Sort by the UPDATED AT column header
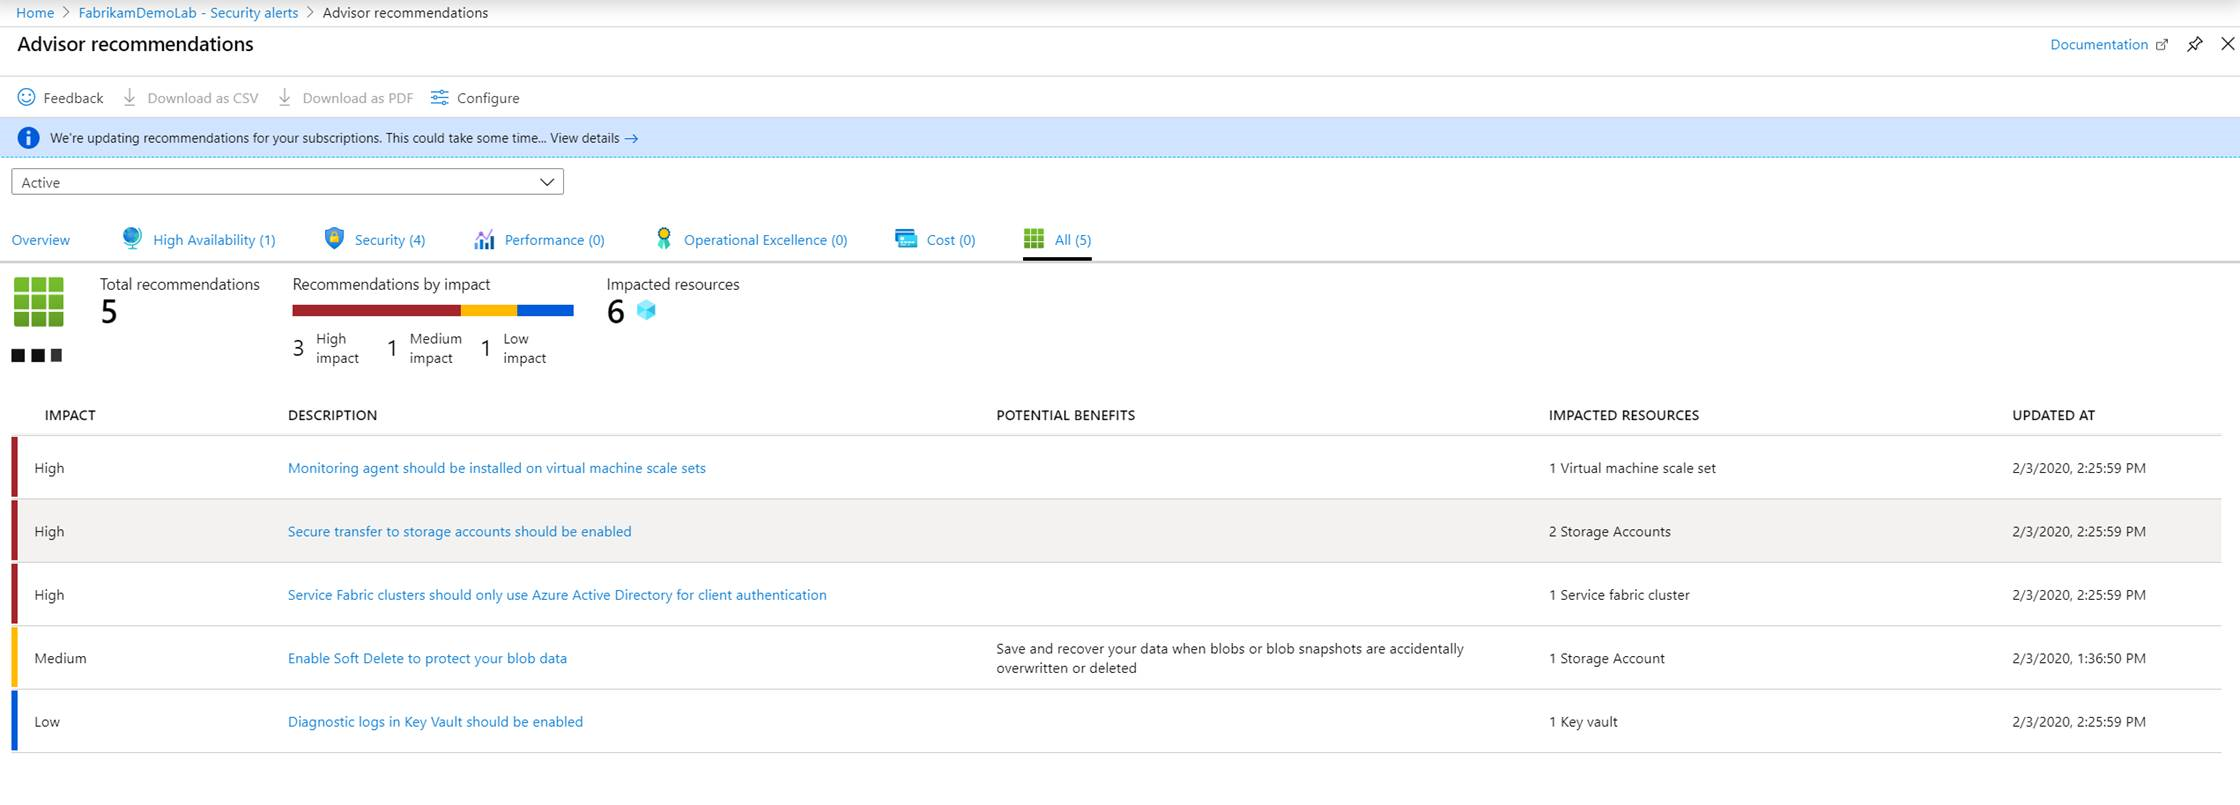The image size is (2240, 805). tap(2053, 415)
